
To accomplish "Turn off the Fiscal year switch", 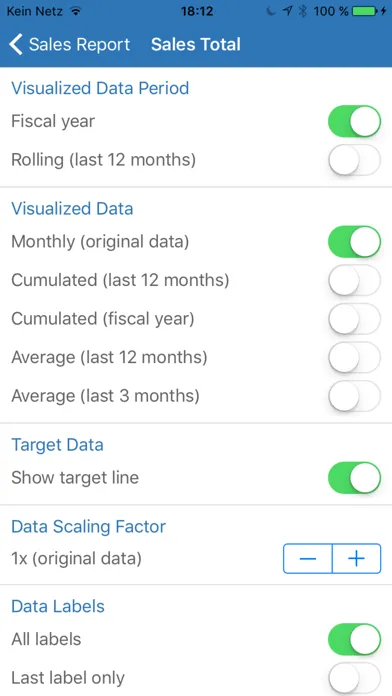I will [354, 121].
